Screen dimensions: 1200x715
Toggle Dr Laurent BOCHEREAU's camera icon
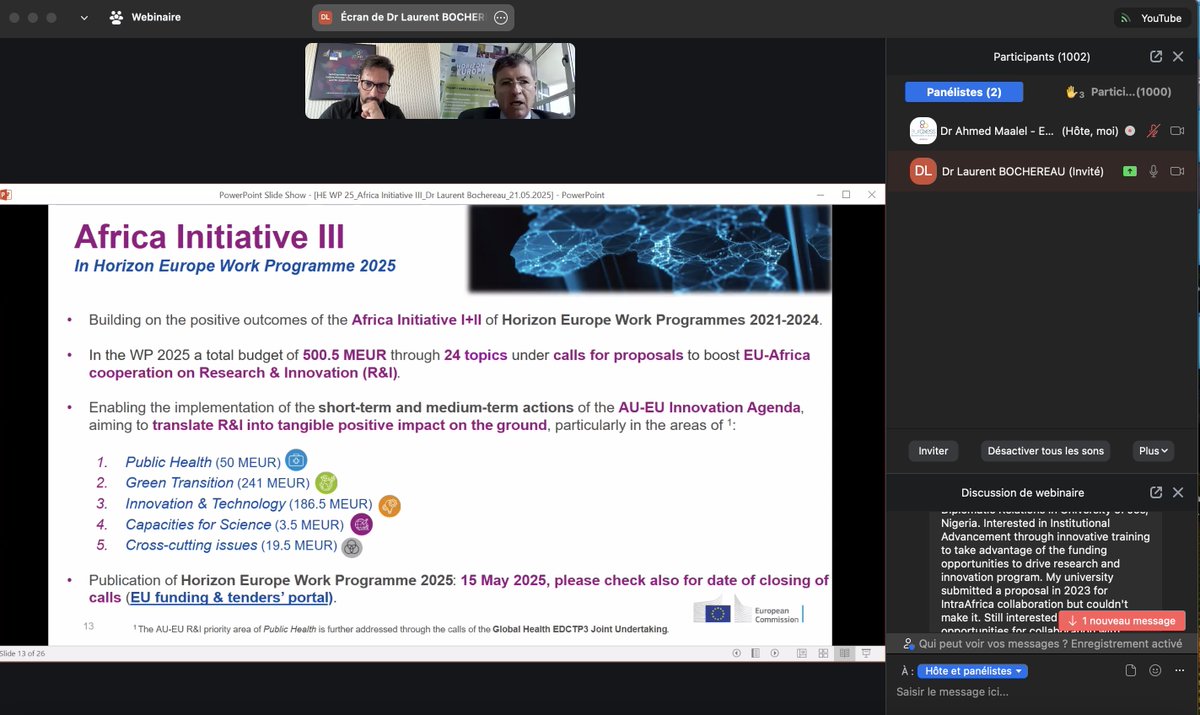coord(1177,171)
